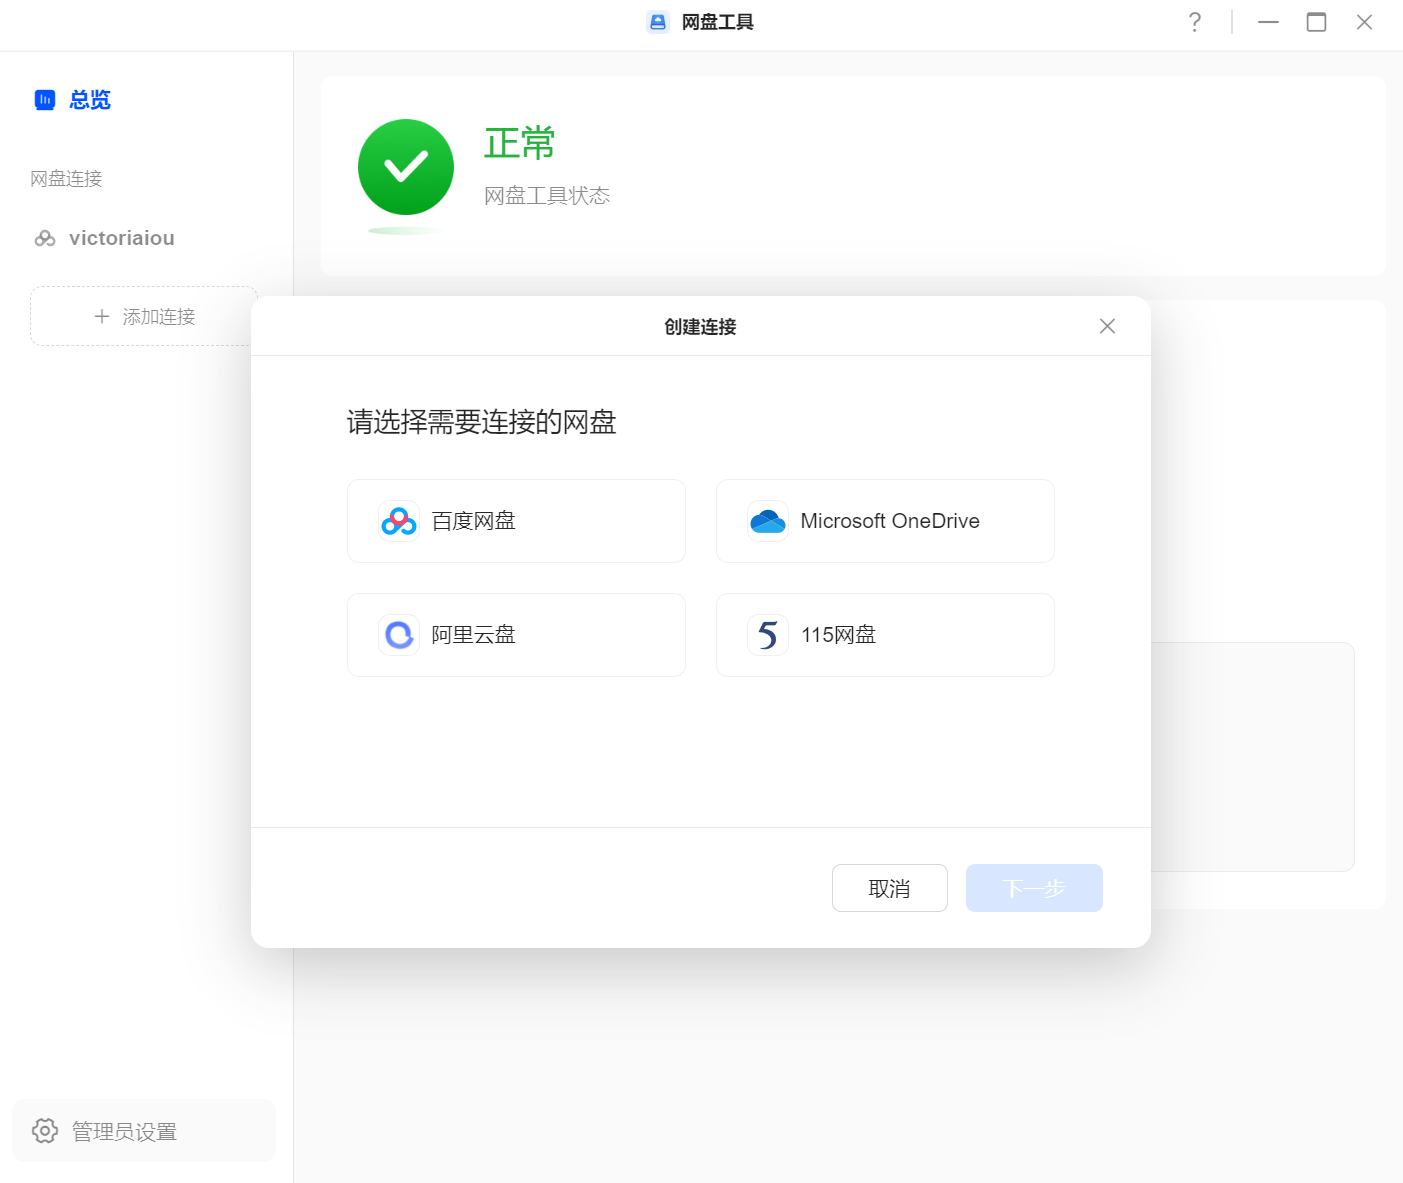
Task: Click the OneDrive cloud icon
Action: [x=768, y=521]
